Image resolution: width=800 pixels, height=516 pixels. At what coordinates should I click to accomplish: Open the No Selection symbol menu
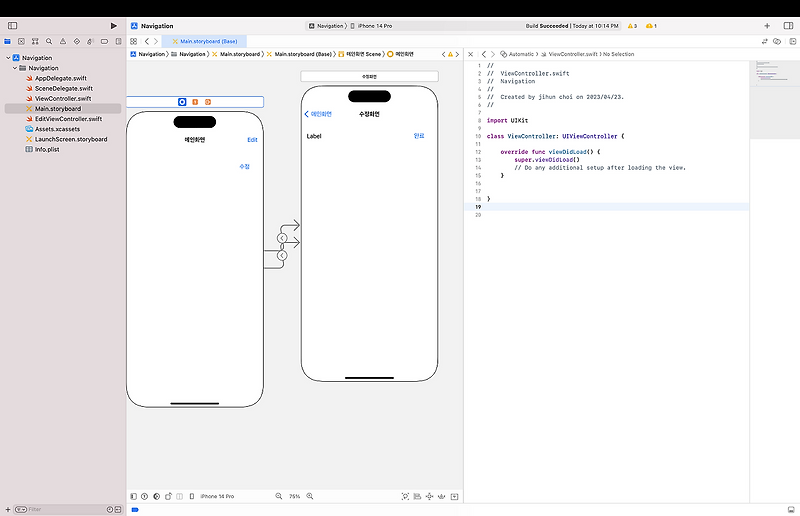618,54
